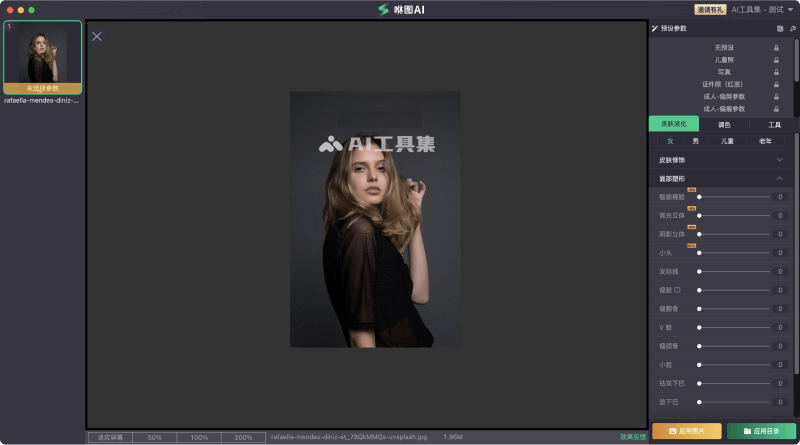Select the 女 gender option
This screenshot has height=445, width=800.
point(670,141)
